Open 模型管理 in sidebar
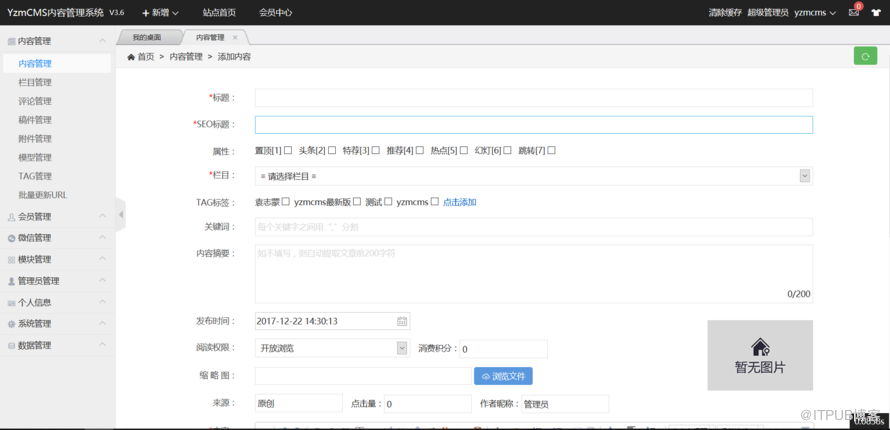 point(35,157)
